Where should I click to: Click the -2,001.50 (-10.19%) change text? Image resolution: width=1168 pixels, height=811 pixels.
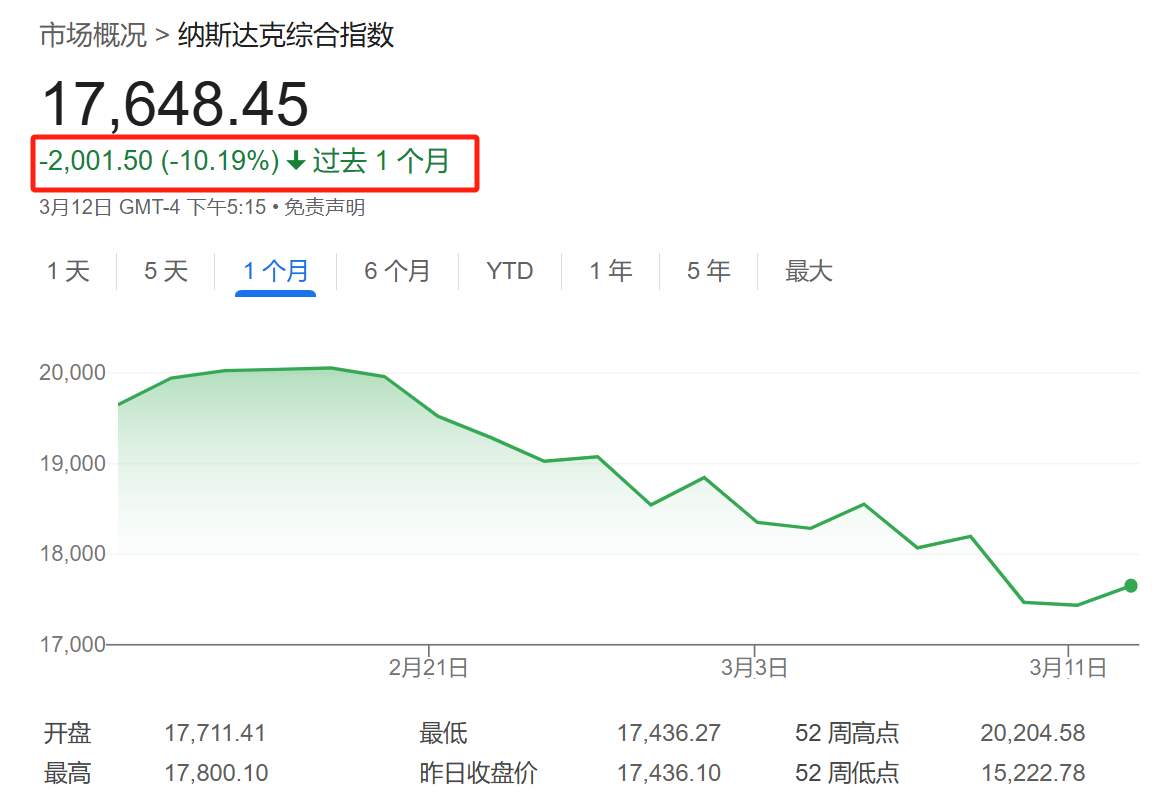click(x=159, y=161)
